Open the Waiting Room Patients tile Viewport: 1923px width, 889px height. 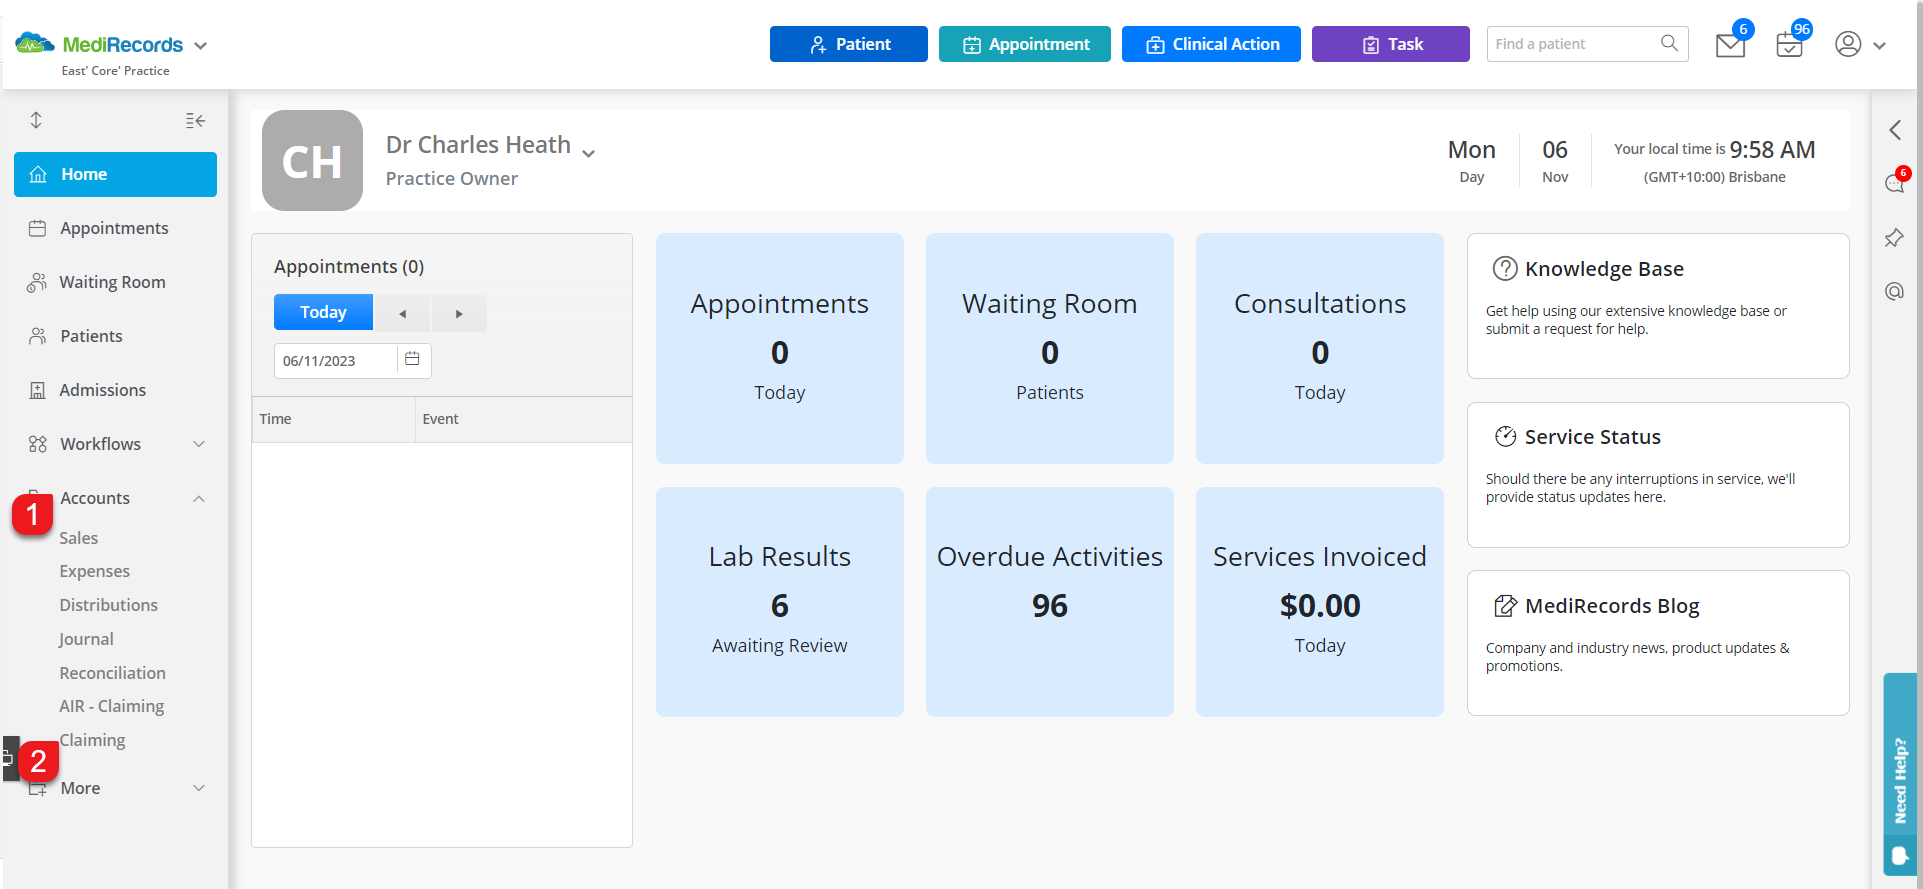[1049, 348]
